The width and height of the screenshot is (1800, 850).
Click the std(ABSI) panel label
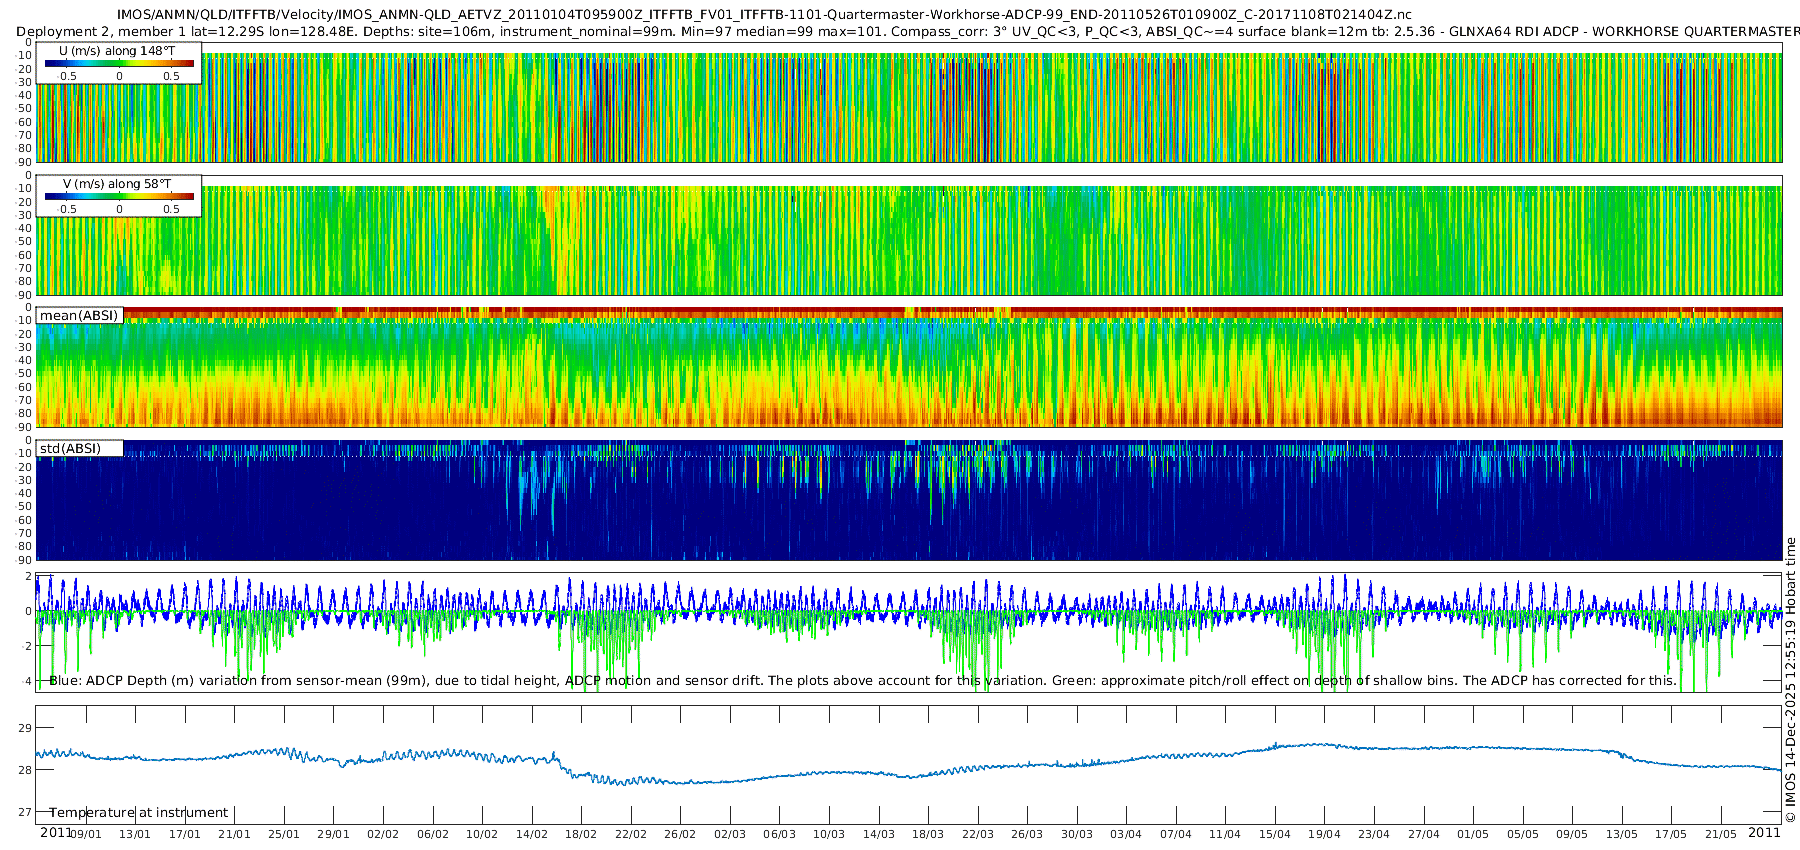70,449
